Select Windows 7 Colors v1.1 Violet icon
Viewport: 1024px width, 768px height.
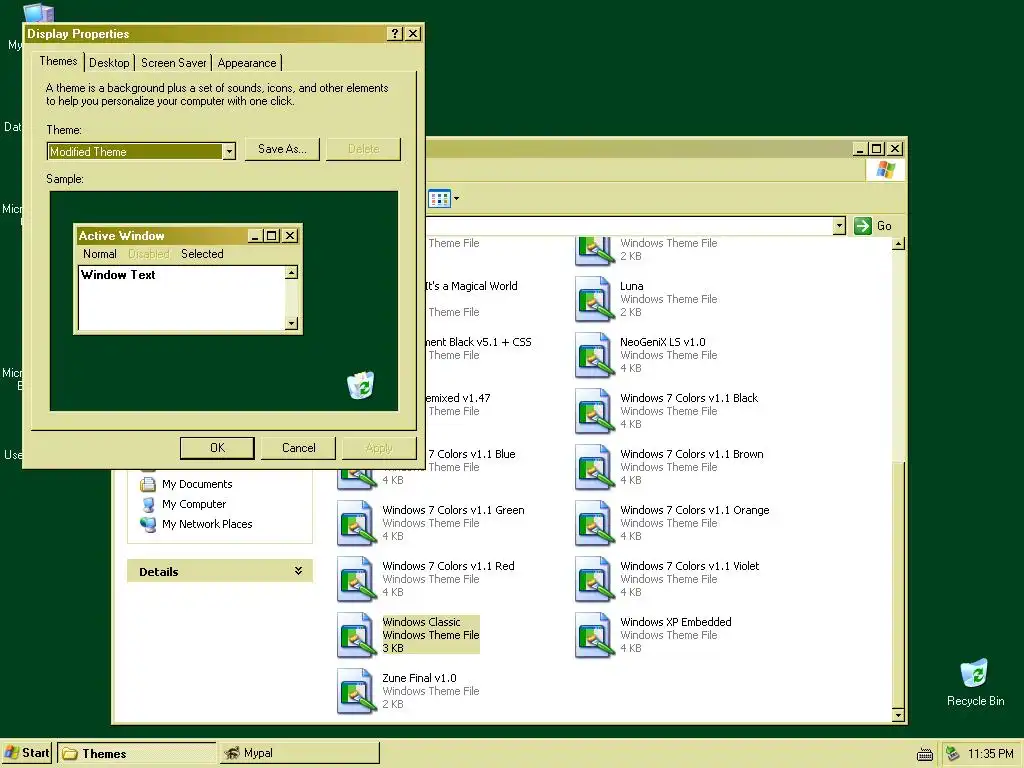(x=594, y=580)
